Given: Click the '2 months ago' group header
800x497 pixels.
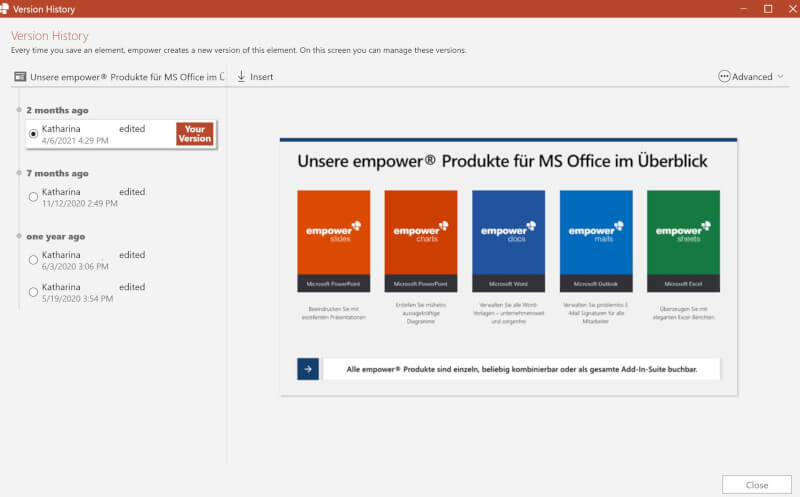Looking at the screenshot, I should coord(57,110).
